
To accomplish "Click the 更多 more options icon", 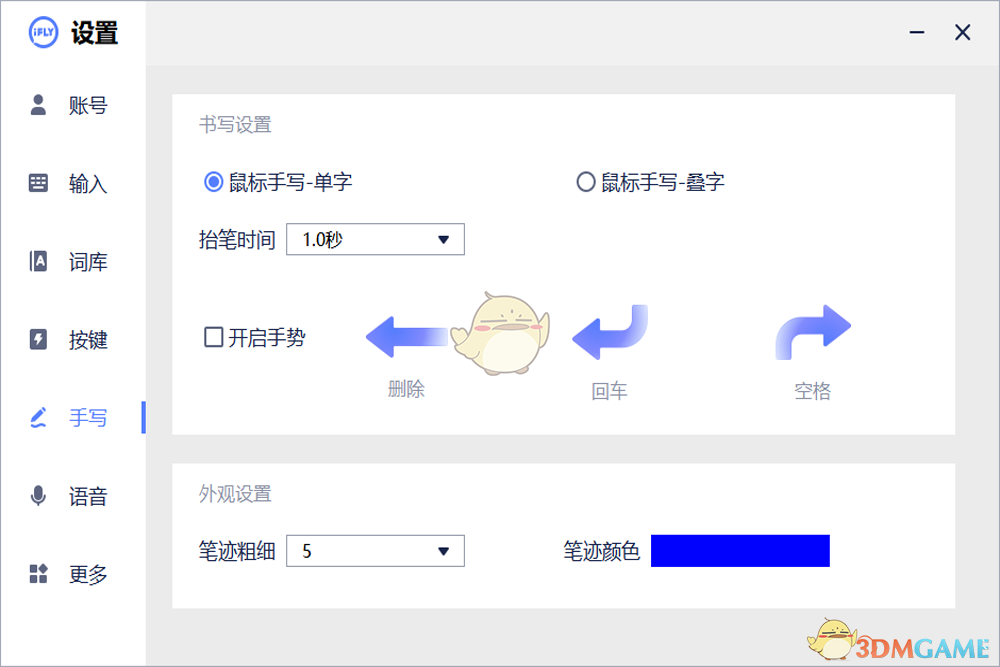I will click(x=38, y=574).
